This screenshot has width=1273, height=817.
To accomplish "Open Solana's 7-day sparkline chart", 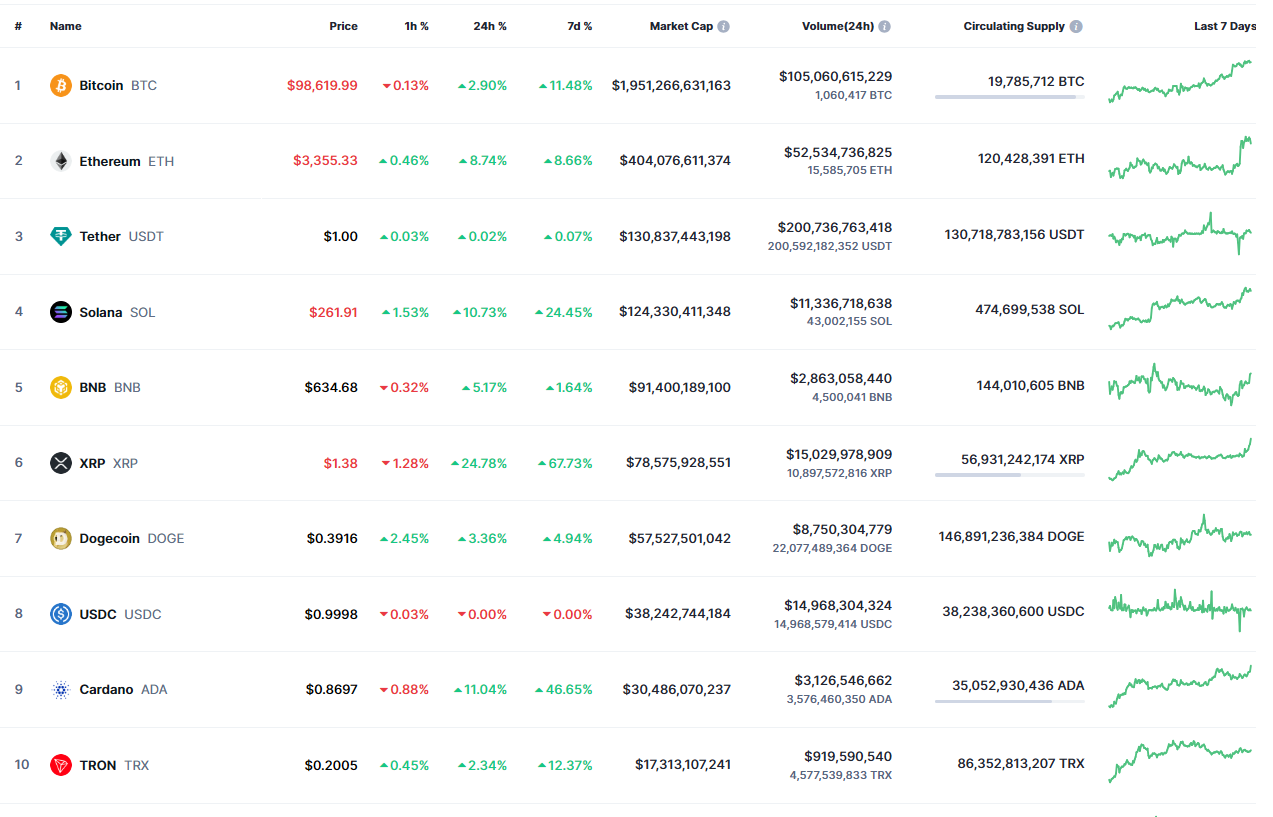I will 1180,308.
